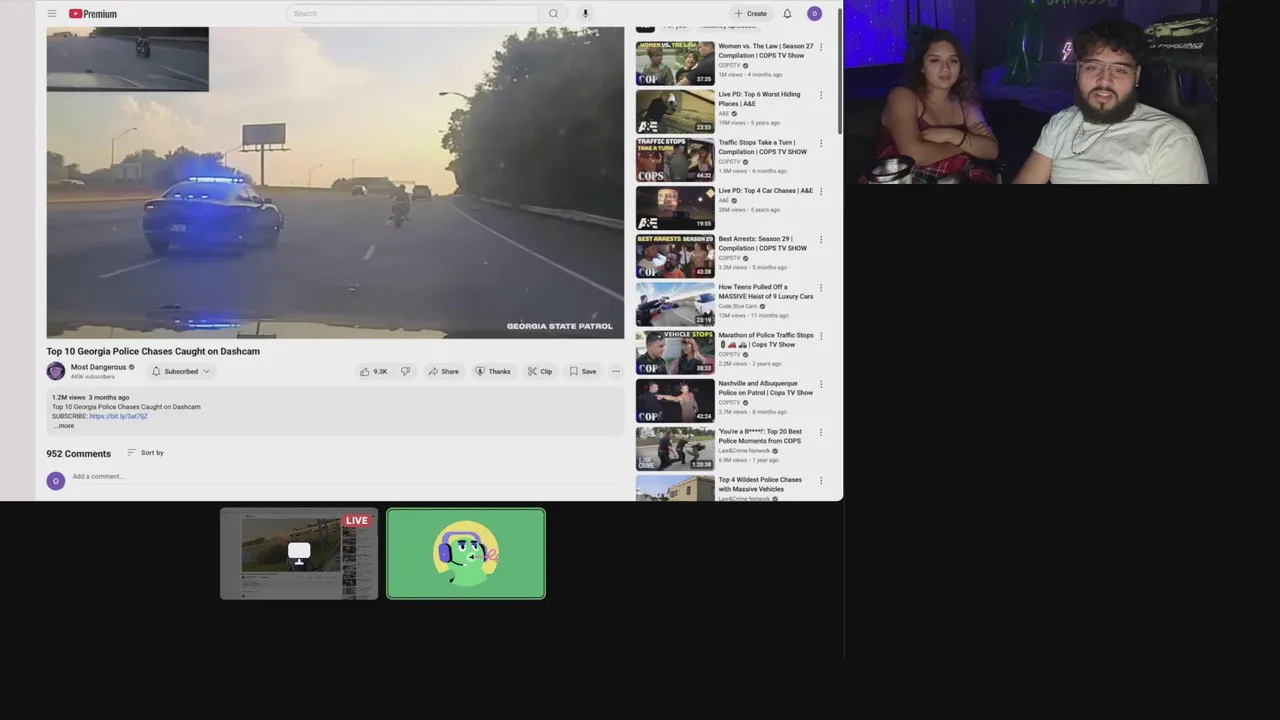Open the notifications bell
1280x720 pixels.
pos(787,13)
